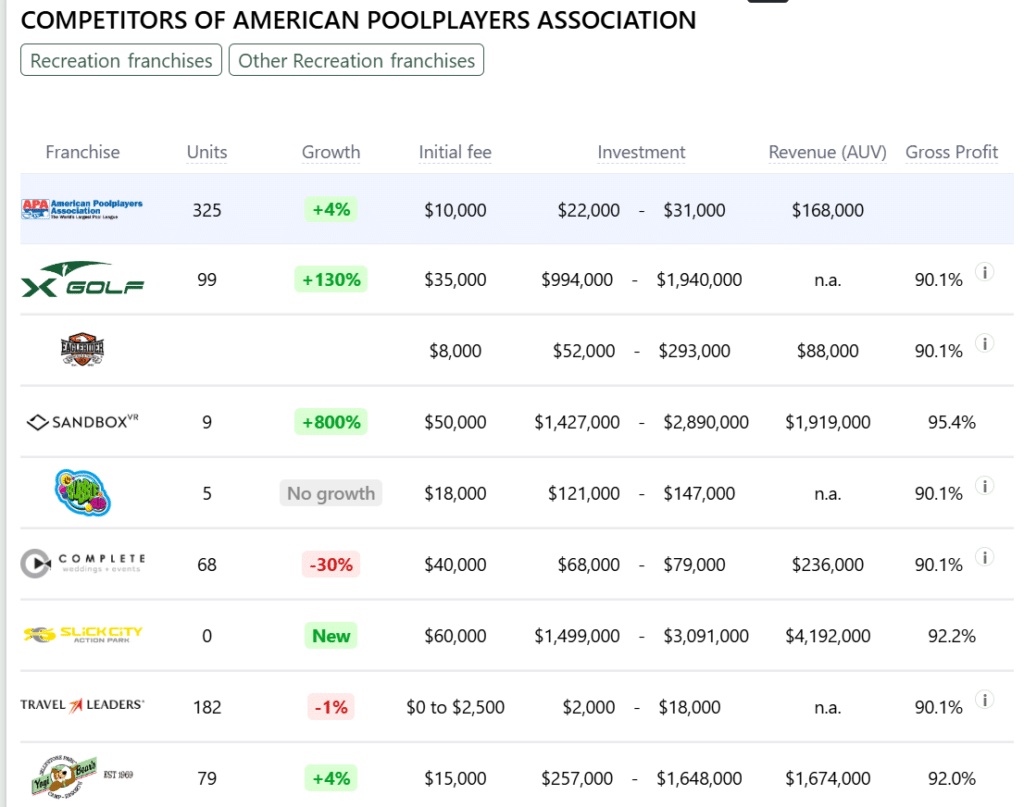Viewport: 1024px width, 807px height.
Task: Click info icon in the $18,000 fee row
Action: pyautogui.click(x=985, y=485)
